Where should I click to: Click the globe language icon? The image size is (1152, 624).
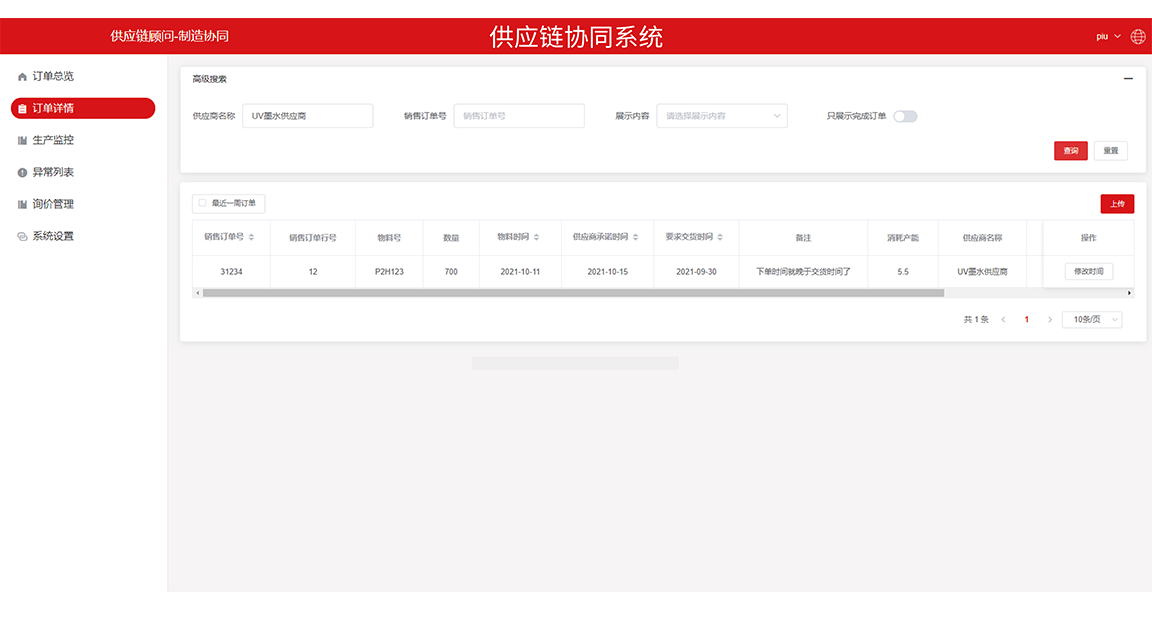coord(1137,37)
